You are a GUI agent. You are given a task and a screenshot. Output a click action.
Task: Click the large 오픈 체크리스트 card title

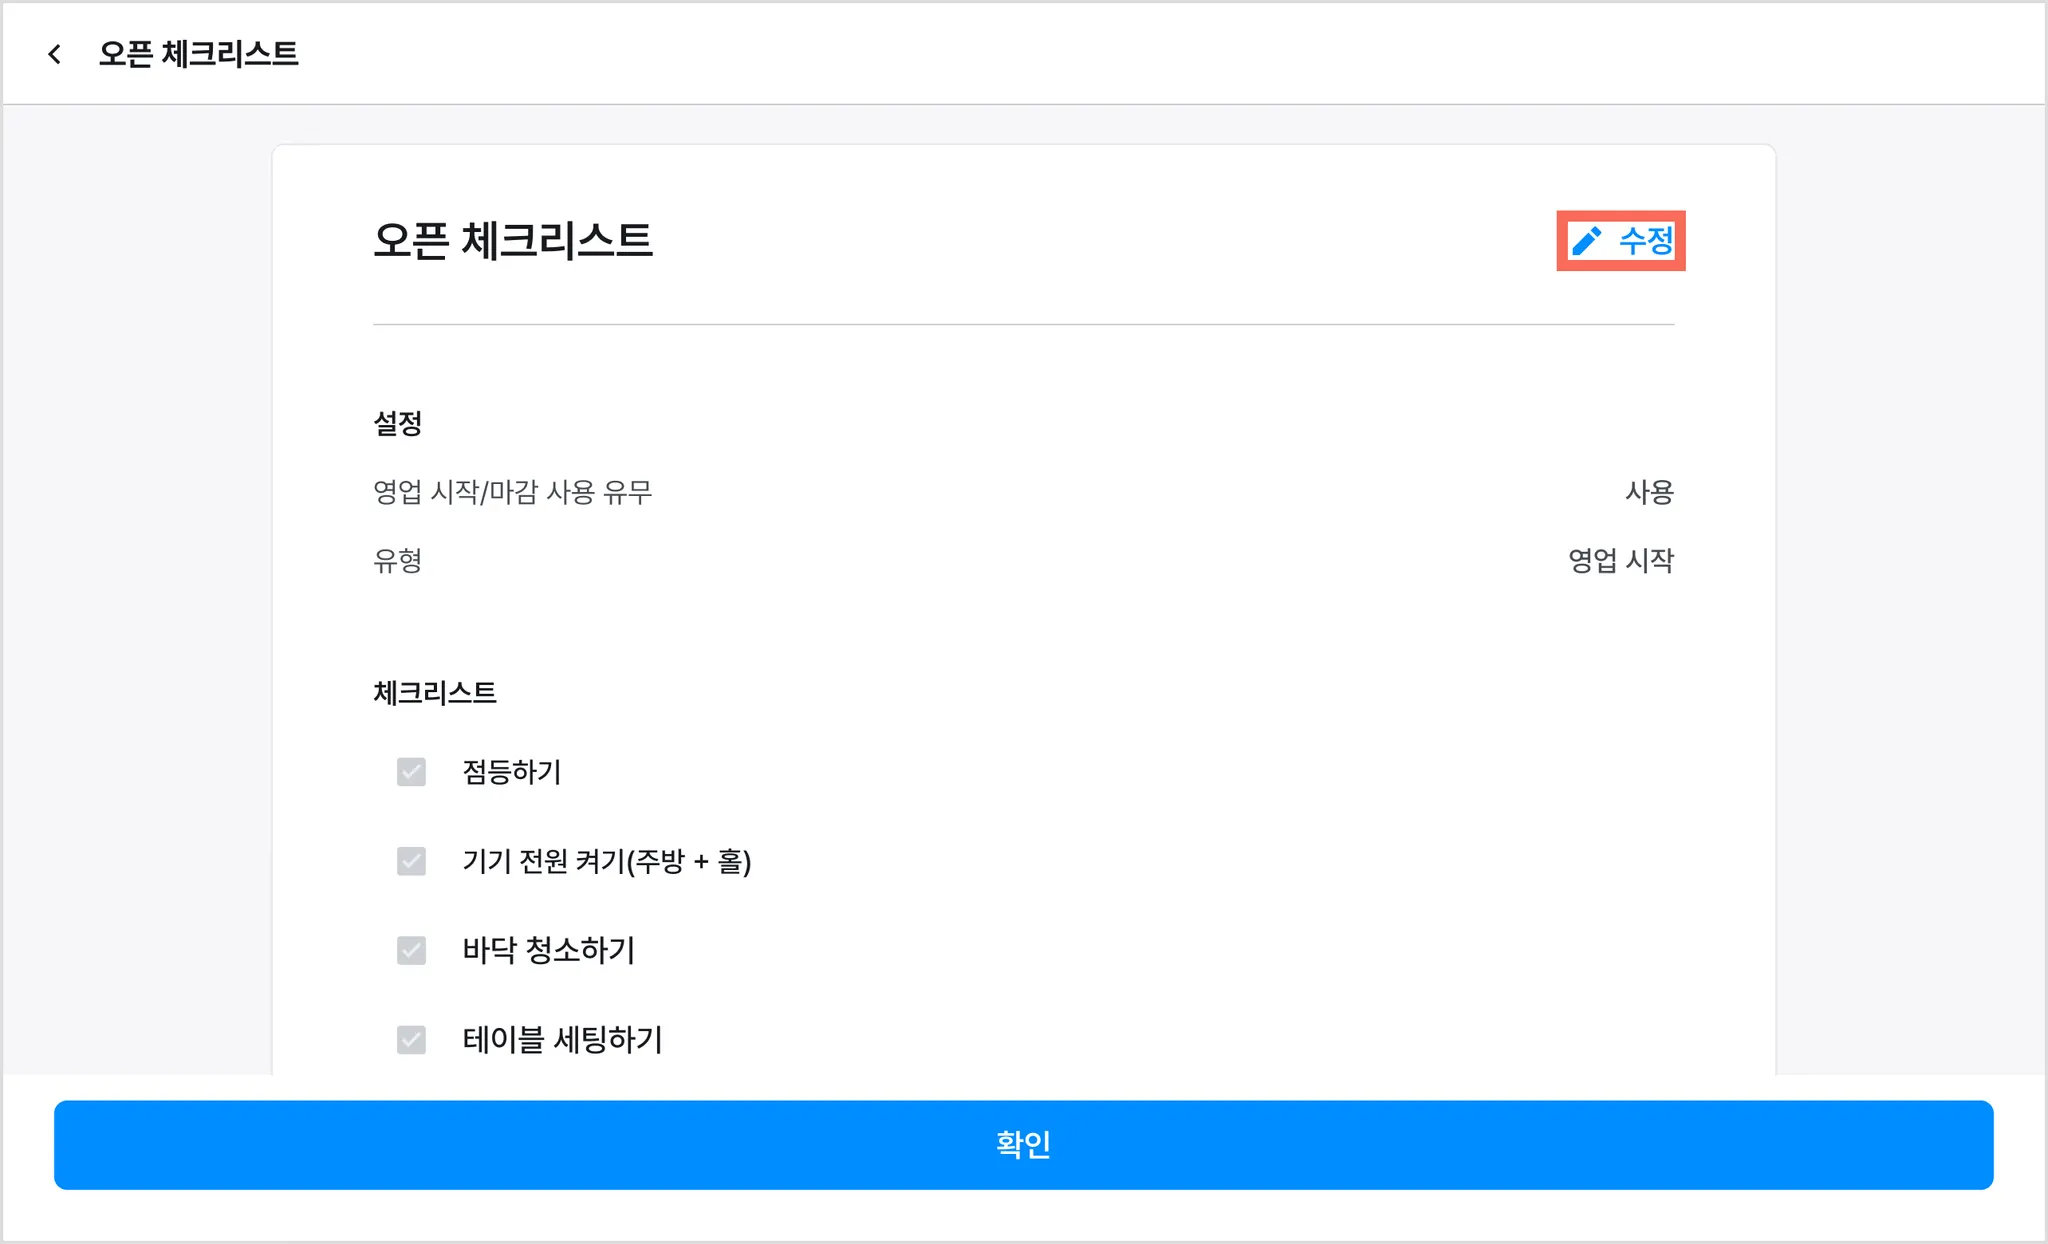[512, 241]
